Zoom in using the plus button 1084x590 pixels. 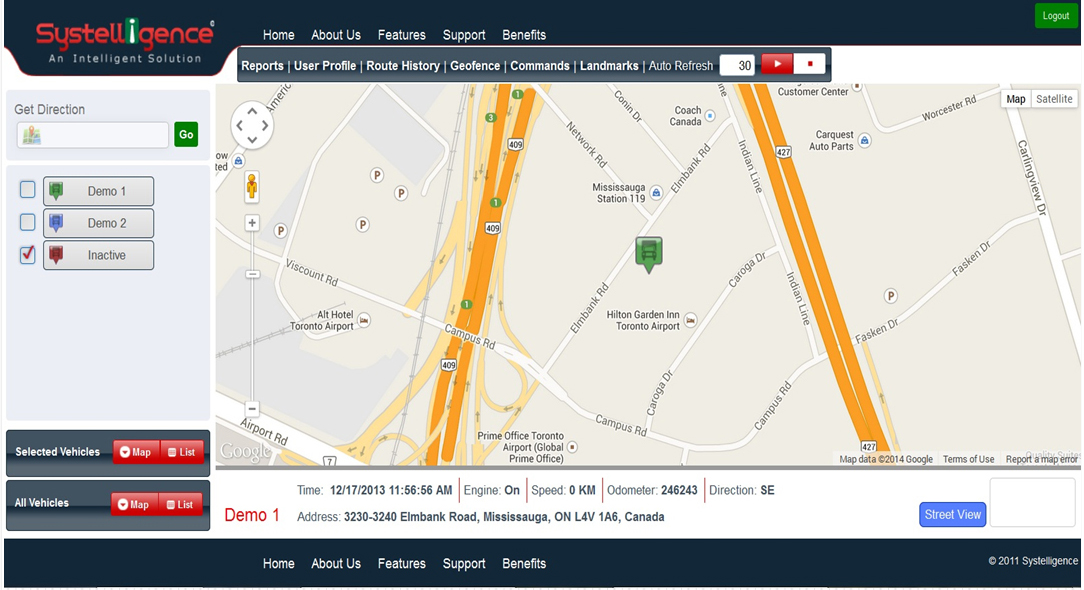pos(252,223)
